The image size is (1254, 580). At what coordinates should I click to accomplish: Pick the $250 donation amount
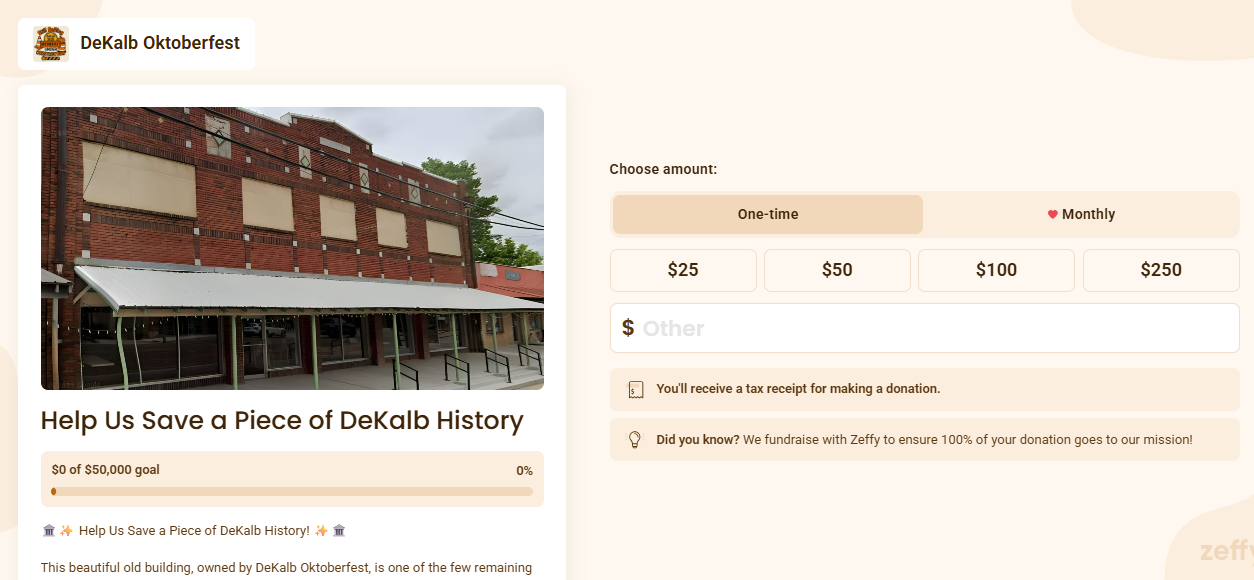(1161, 270)
